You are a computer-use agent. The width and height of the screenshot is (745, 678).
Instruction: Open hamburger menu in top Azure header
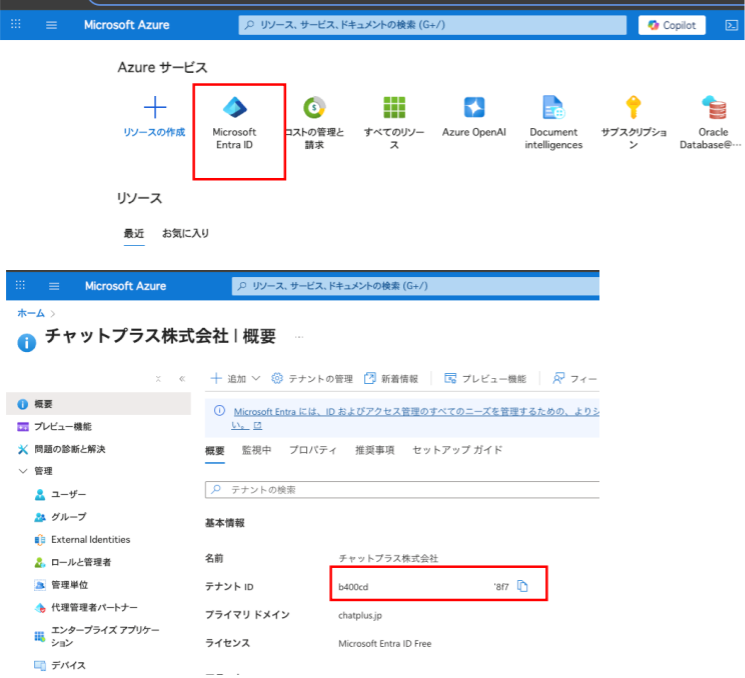51,25
